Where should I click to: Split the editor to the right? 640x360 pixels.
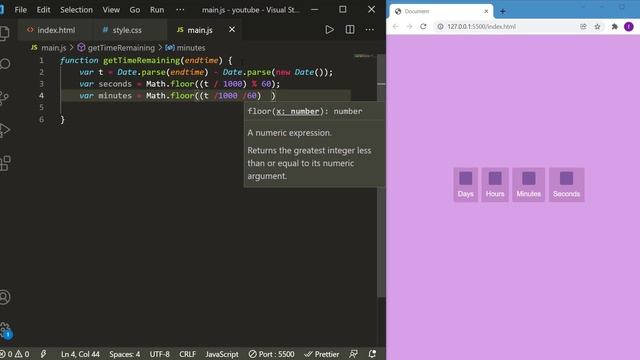coord(350,29)
